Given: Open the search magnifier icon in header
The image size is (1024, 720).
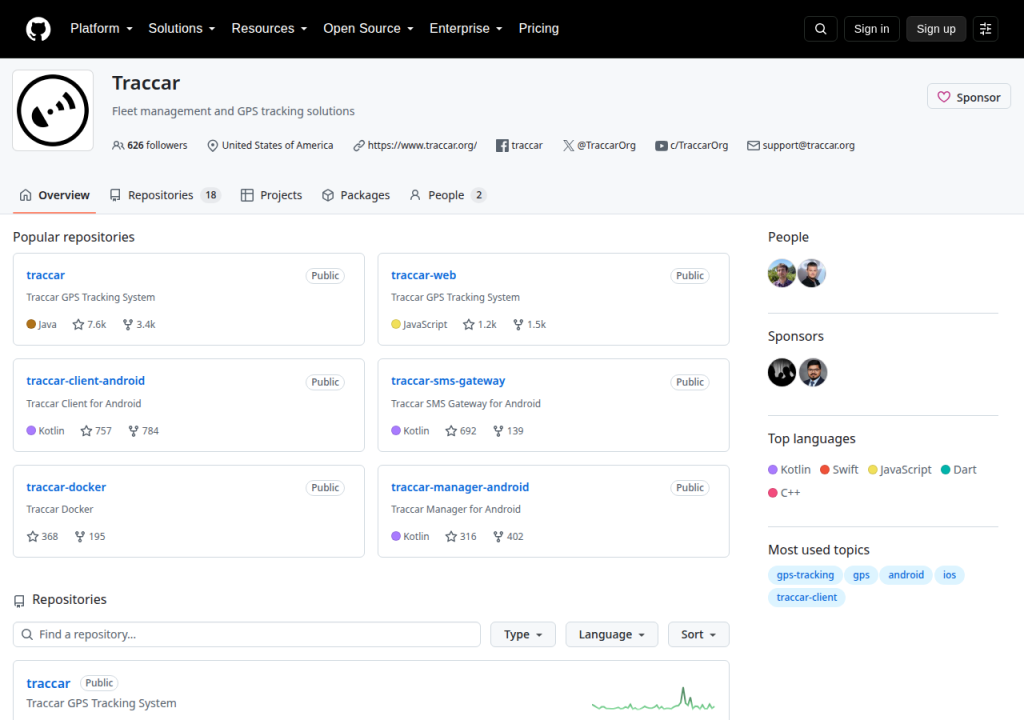Looking at the screenshot, I should (820, 29).
